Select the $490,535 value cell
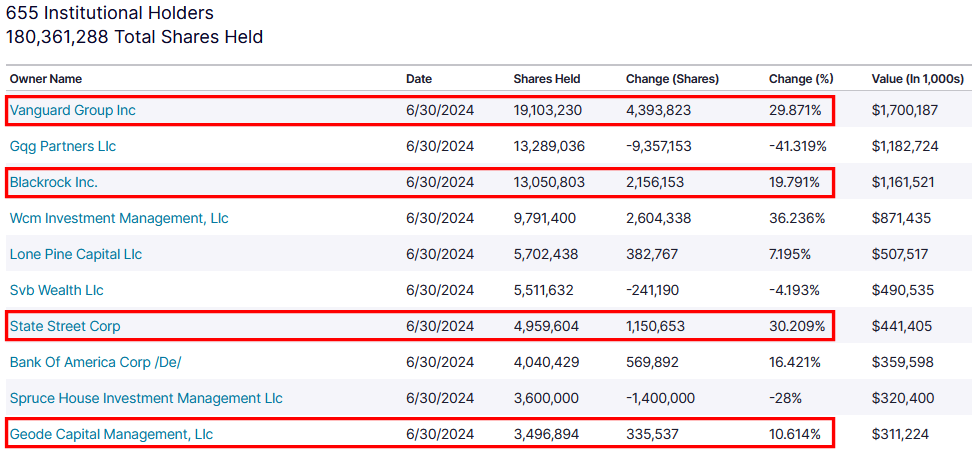 [903, 291]
